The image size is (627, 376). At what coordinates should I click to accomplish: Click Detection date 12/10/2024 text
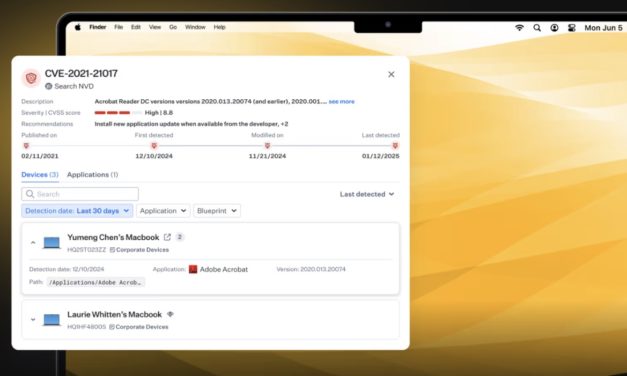(67, 269)
